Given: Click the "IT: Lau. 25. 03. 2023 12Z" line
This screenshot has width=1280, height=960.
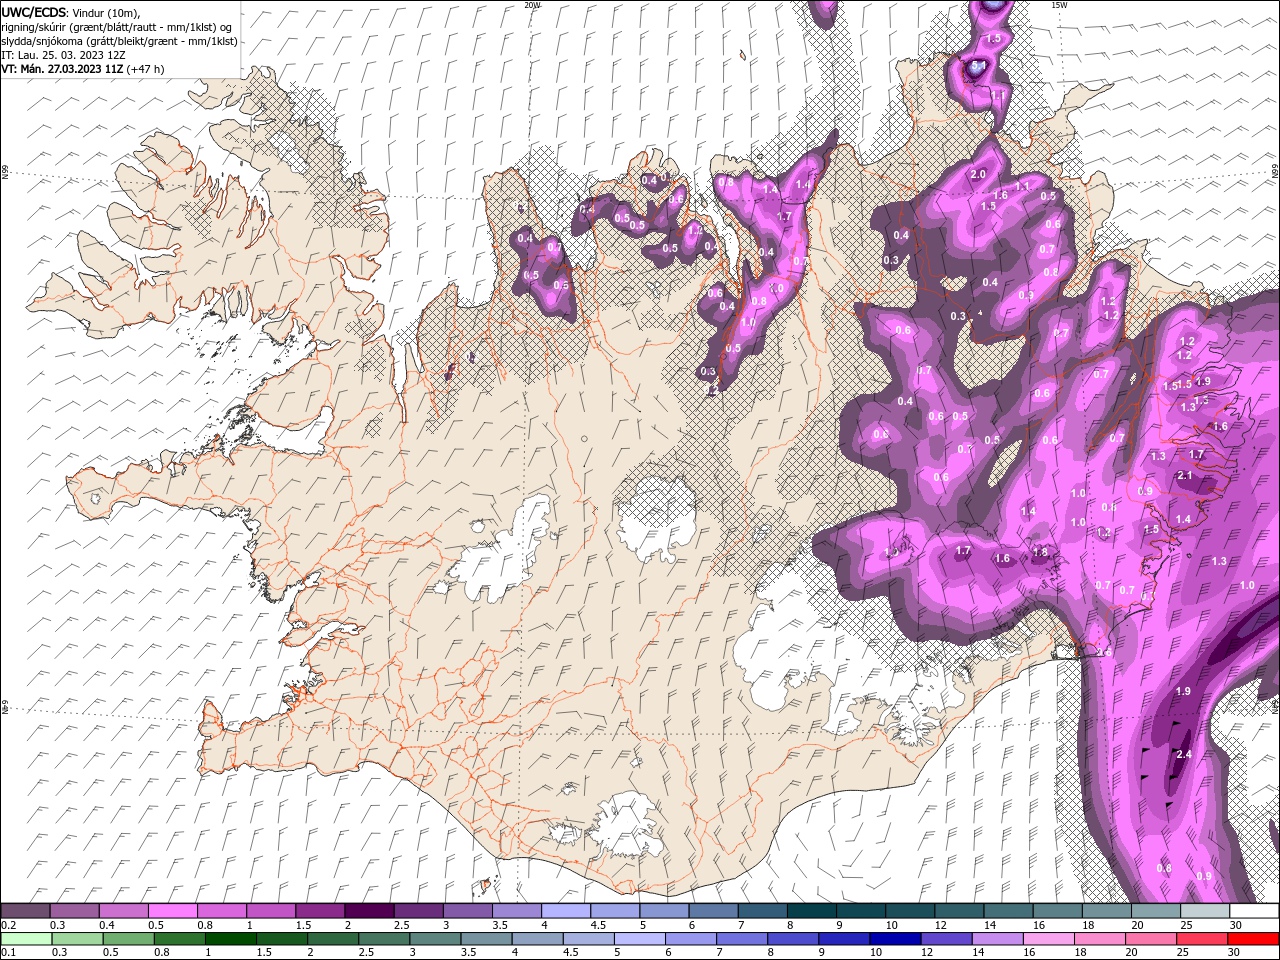Looking at the screenshot, I should (63, 55).
